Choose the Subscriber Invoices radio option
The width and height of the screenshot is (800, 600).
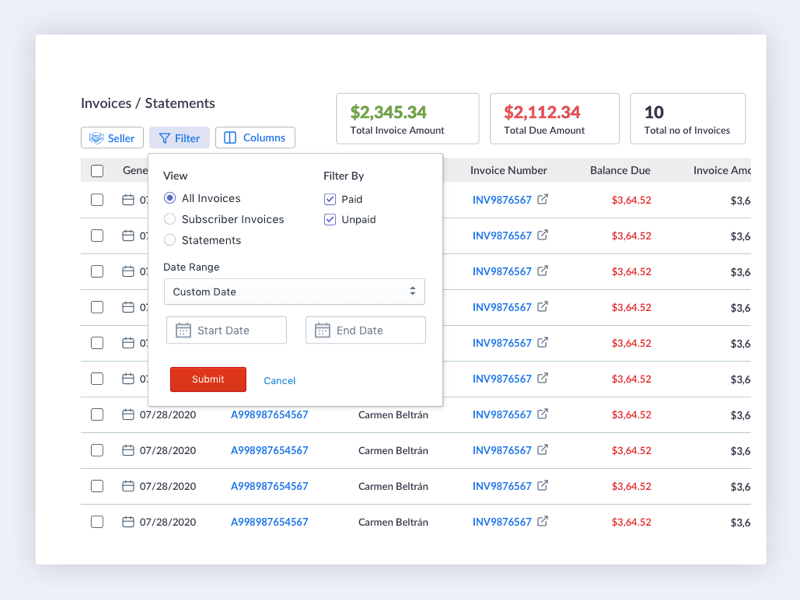point(170,219)
